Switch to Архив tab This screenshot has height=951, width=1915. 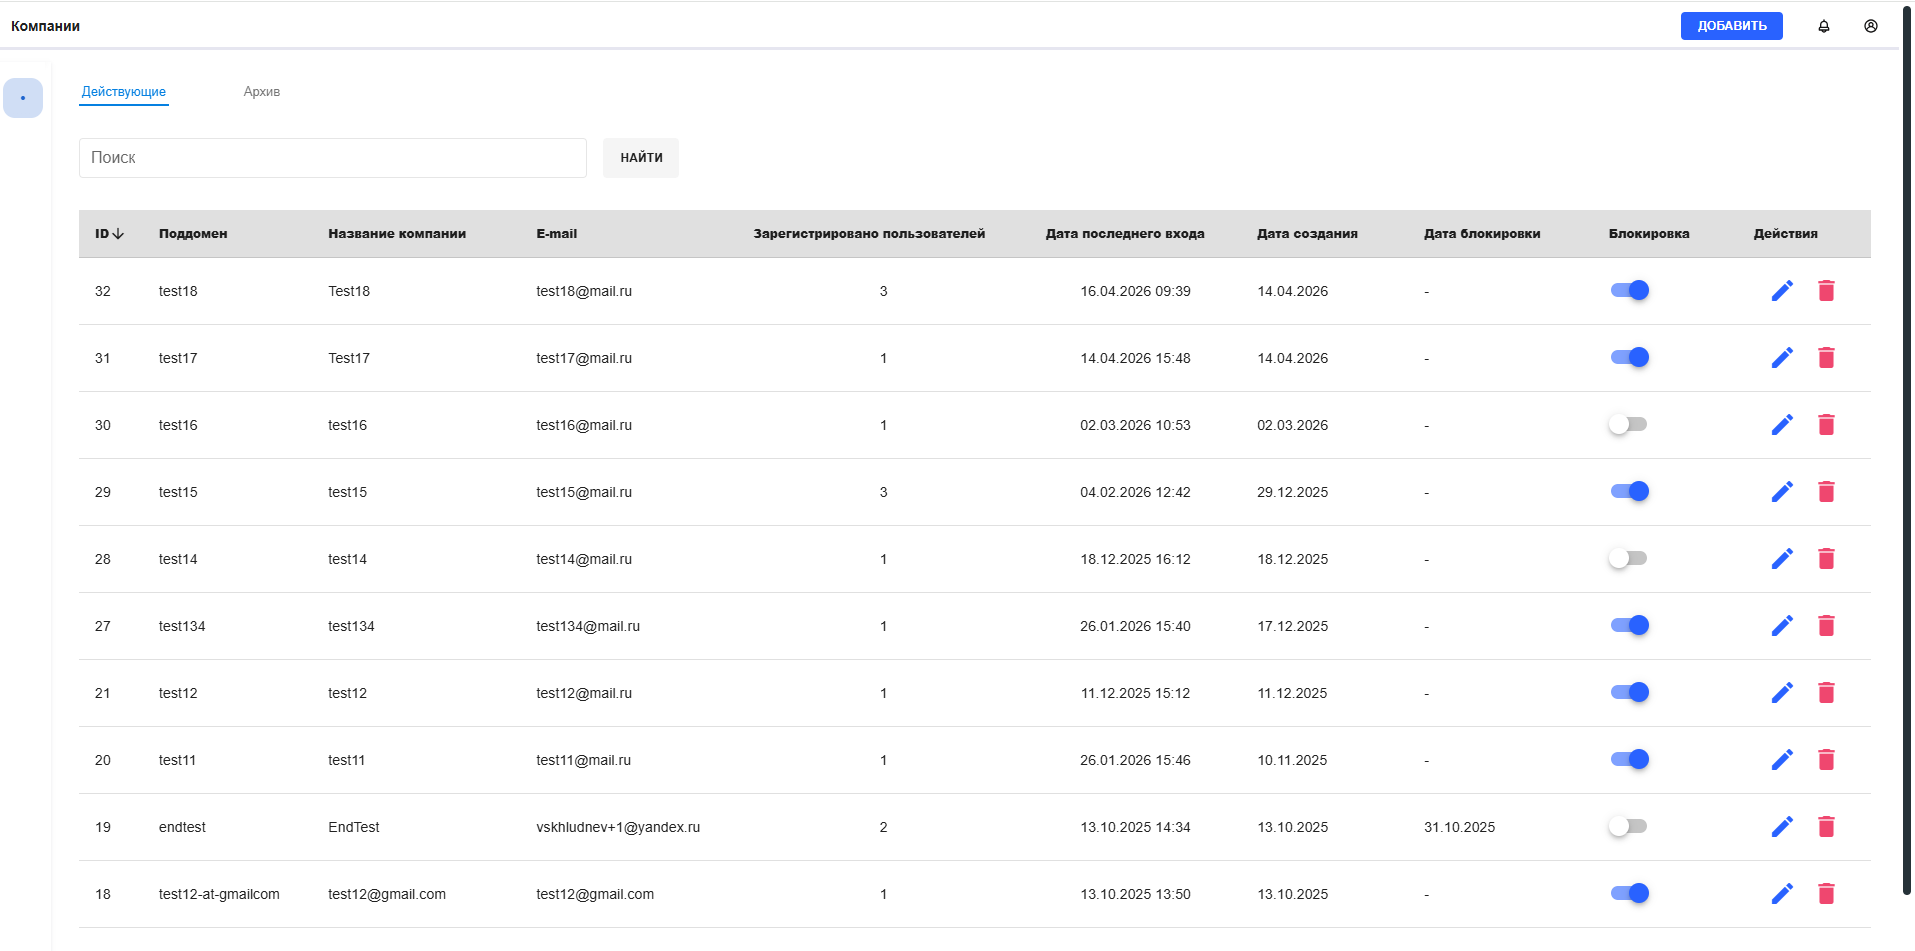click(262, 91)
